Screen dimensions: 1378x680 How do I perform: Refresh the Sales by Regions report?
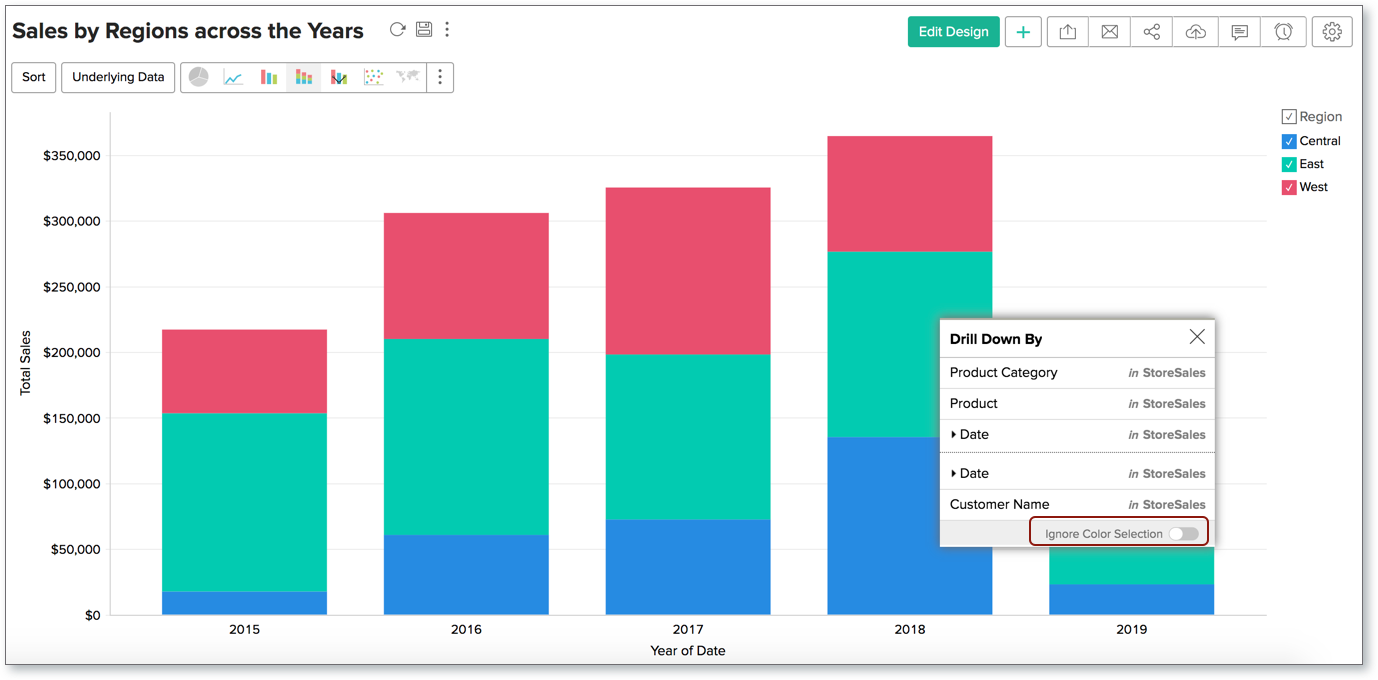pyautogui.click(x=398, y=30)
